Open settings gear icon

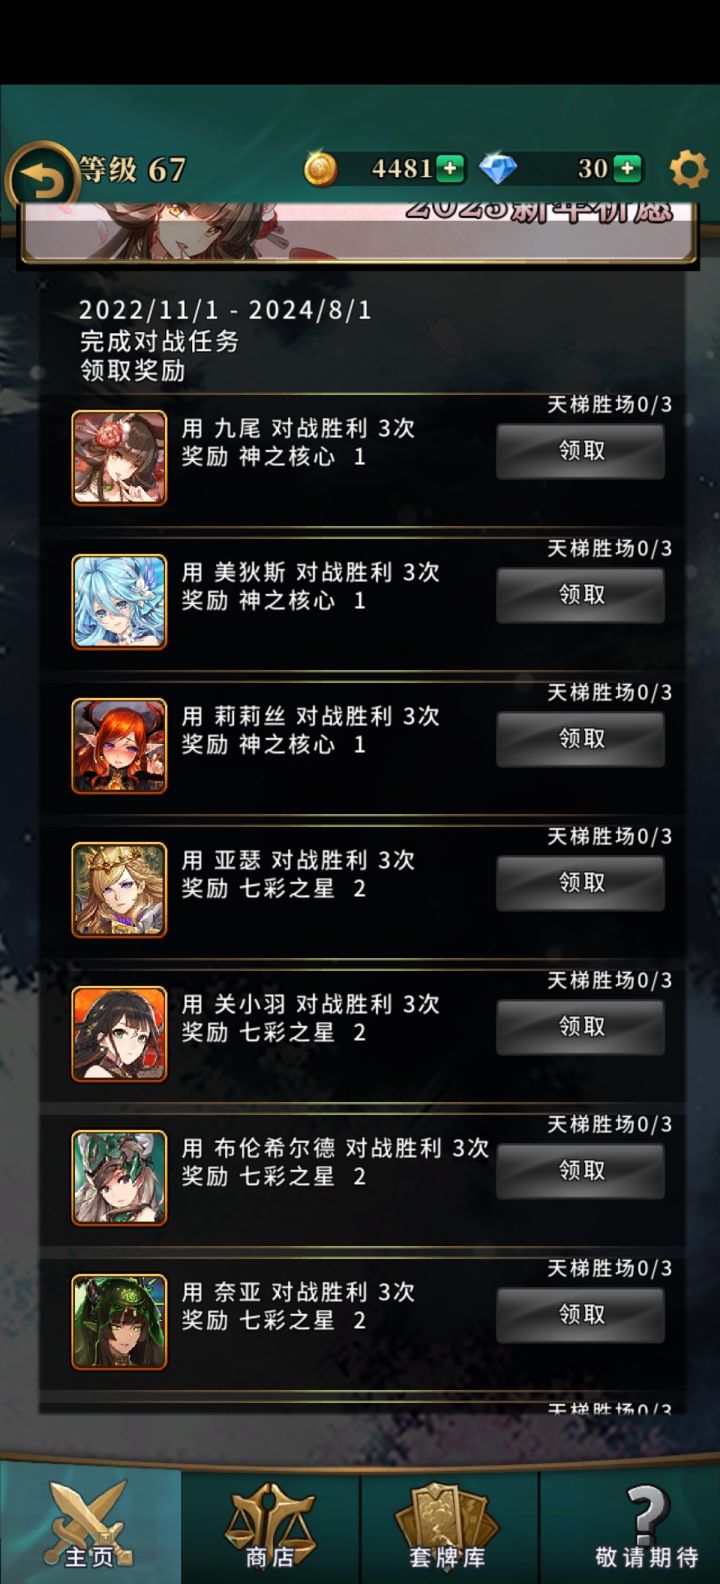tap(688, 169)
